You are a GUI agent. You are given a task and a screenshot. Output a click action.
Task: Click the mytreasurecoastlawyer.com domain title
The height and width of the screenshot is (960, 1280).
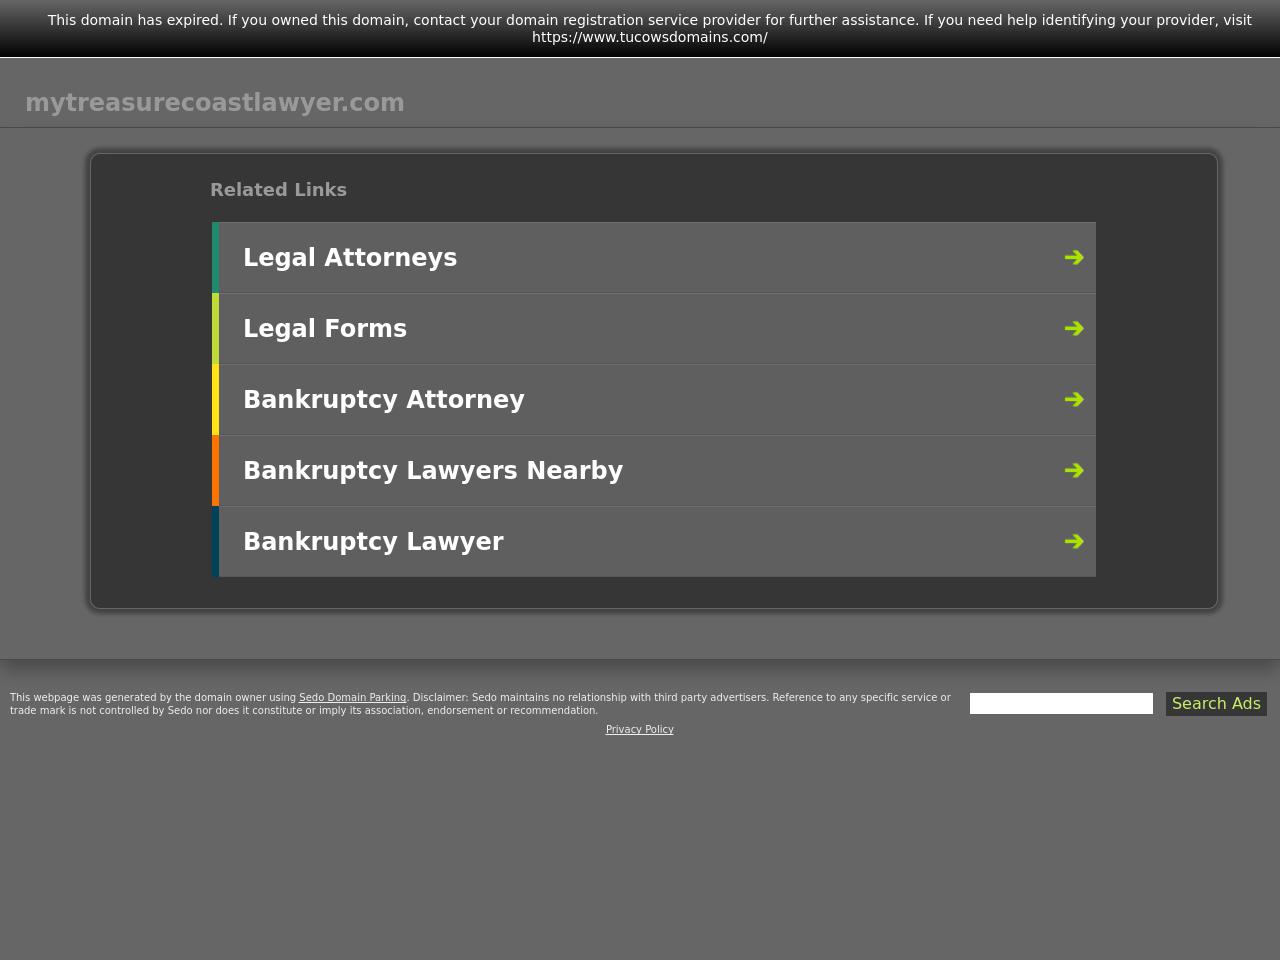[x=215, y=103]
